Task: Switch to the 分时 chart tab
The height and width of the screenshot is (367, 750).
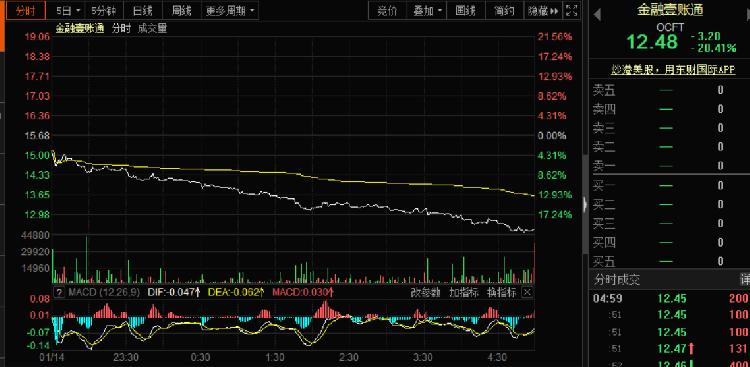Action: coord(26,10)
